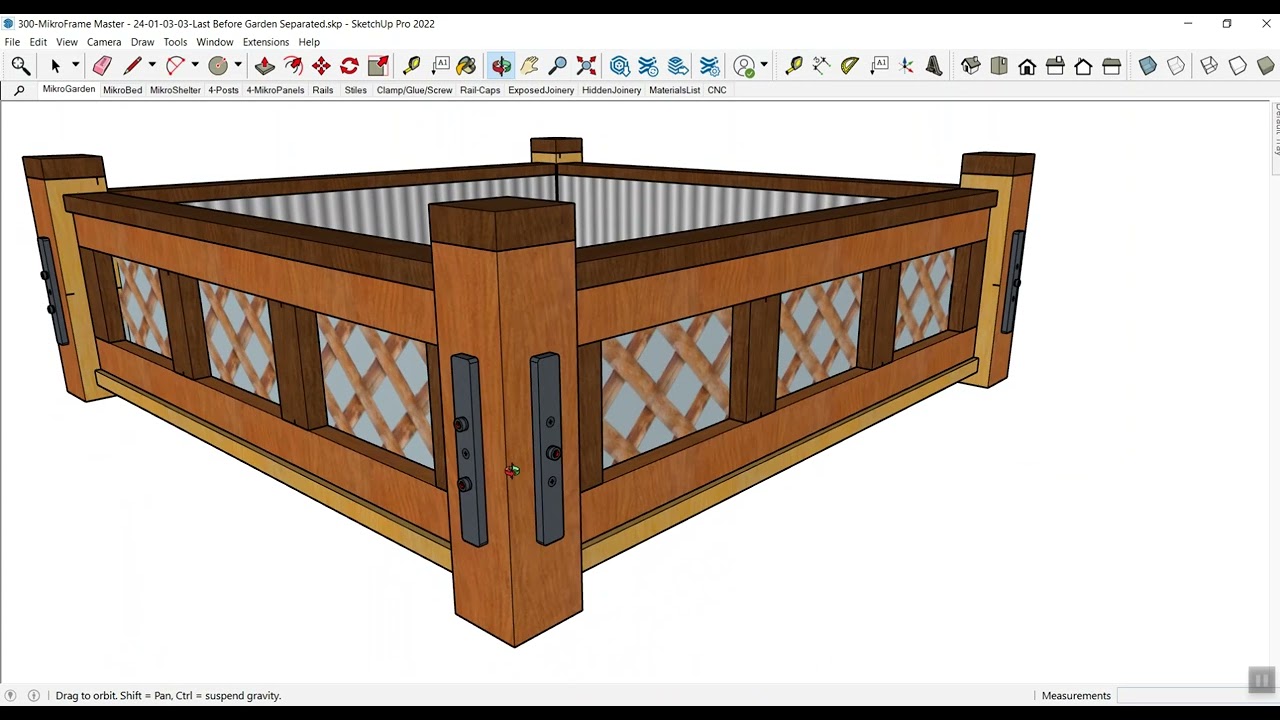Open 3D Warehouse from toolbar
Image resolution: width=1280 pixels, height=720 pixels.
click(620, 66)
